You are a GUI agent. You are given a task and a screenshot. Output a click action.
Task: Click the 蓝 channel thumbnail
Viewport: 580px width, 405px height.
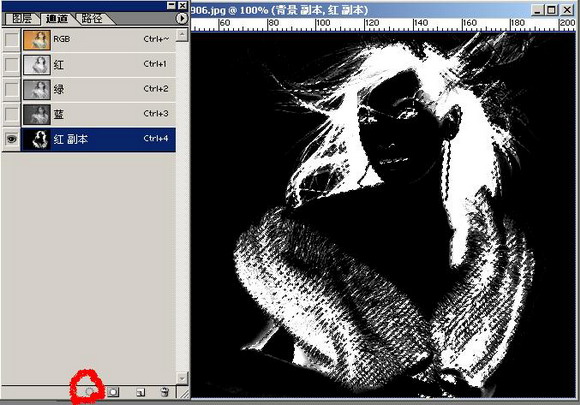pos(37,114)
